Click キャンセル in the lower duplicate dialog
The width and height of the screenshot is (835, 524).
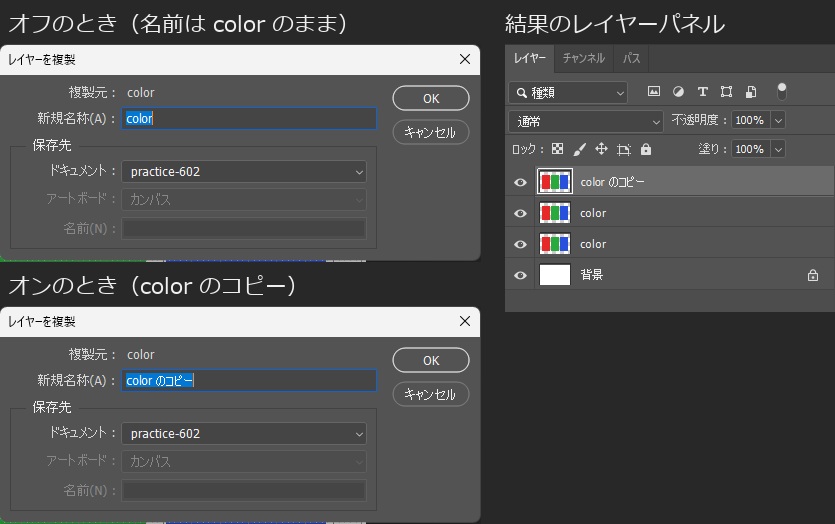point(431,394)
